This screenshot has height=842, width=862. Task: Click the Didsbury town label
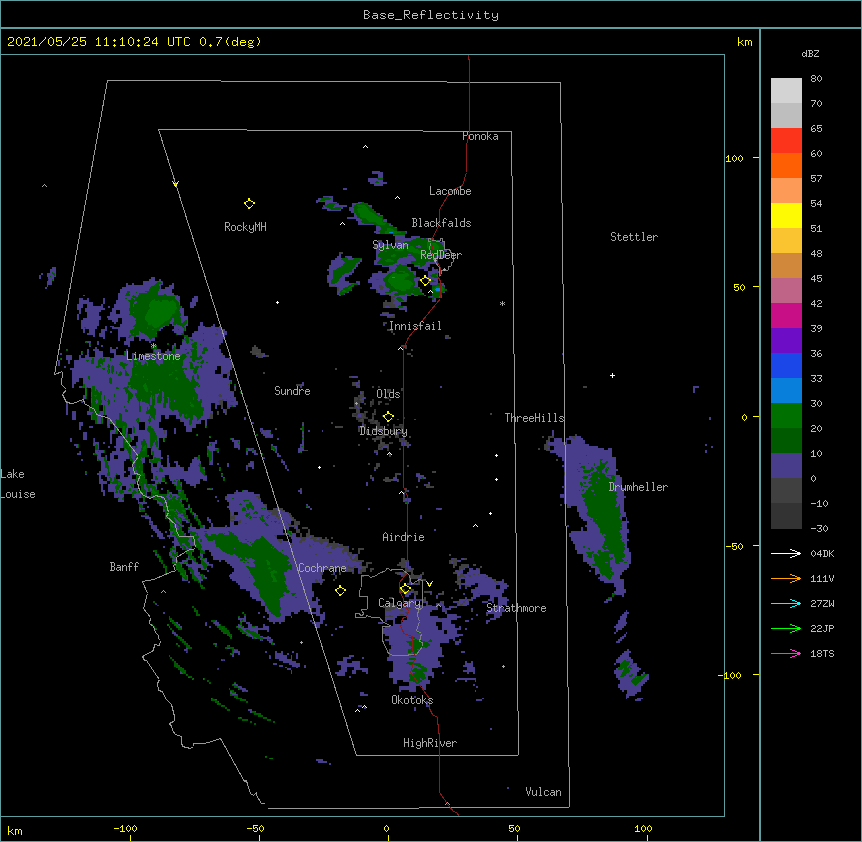pyautogui.click(x=383, y=431)
